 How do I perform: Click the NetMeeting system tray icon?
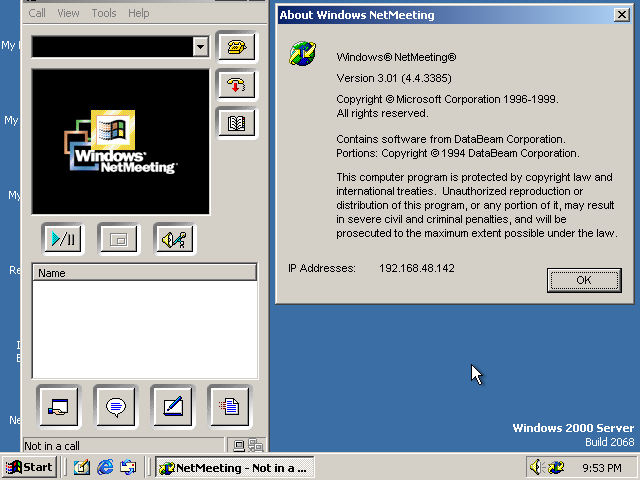(x=556, y=467)
